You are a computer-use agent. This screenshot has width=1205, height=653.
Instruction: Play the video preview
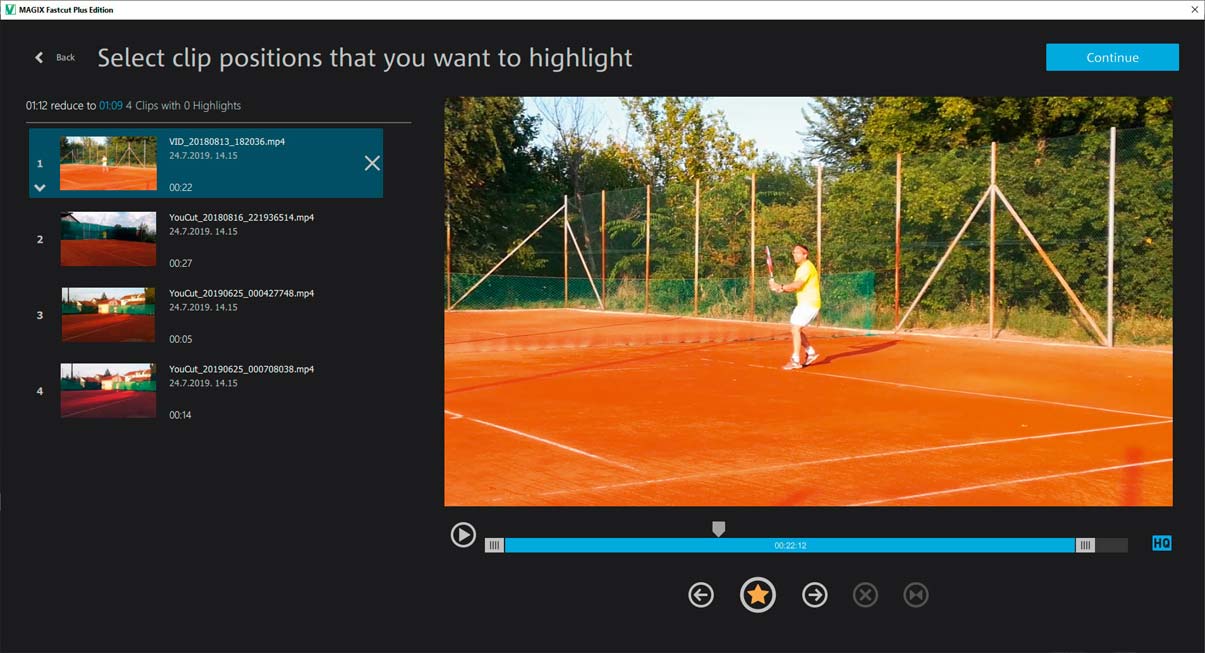click(x=463, y=535)
